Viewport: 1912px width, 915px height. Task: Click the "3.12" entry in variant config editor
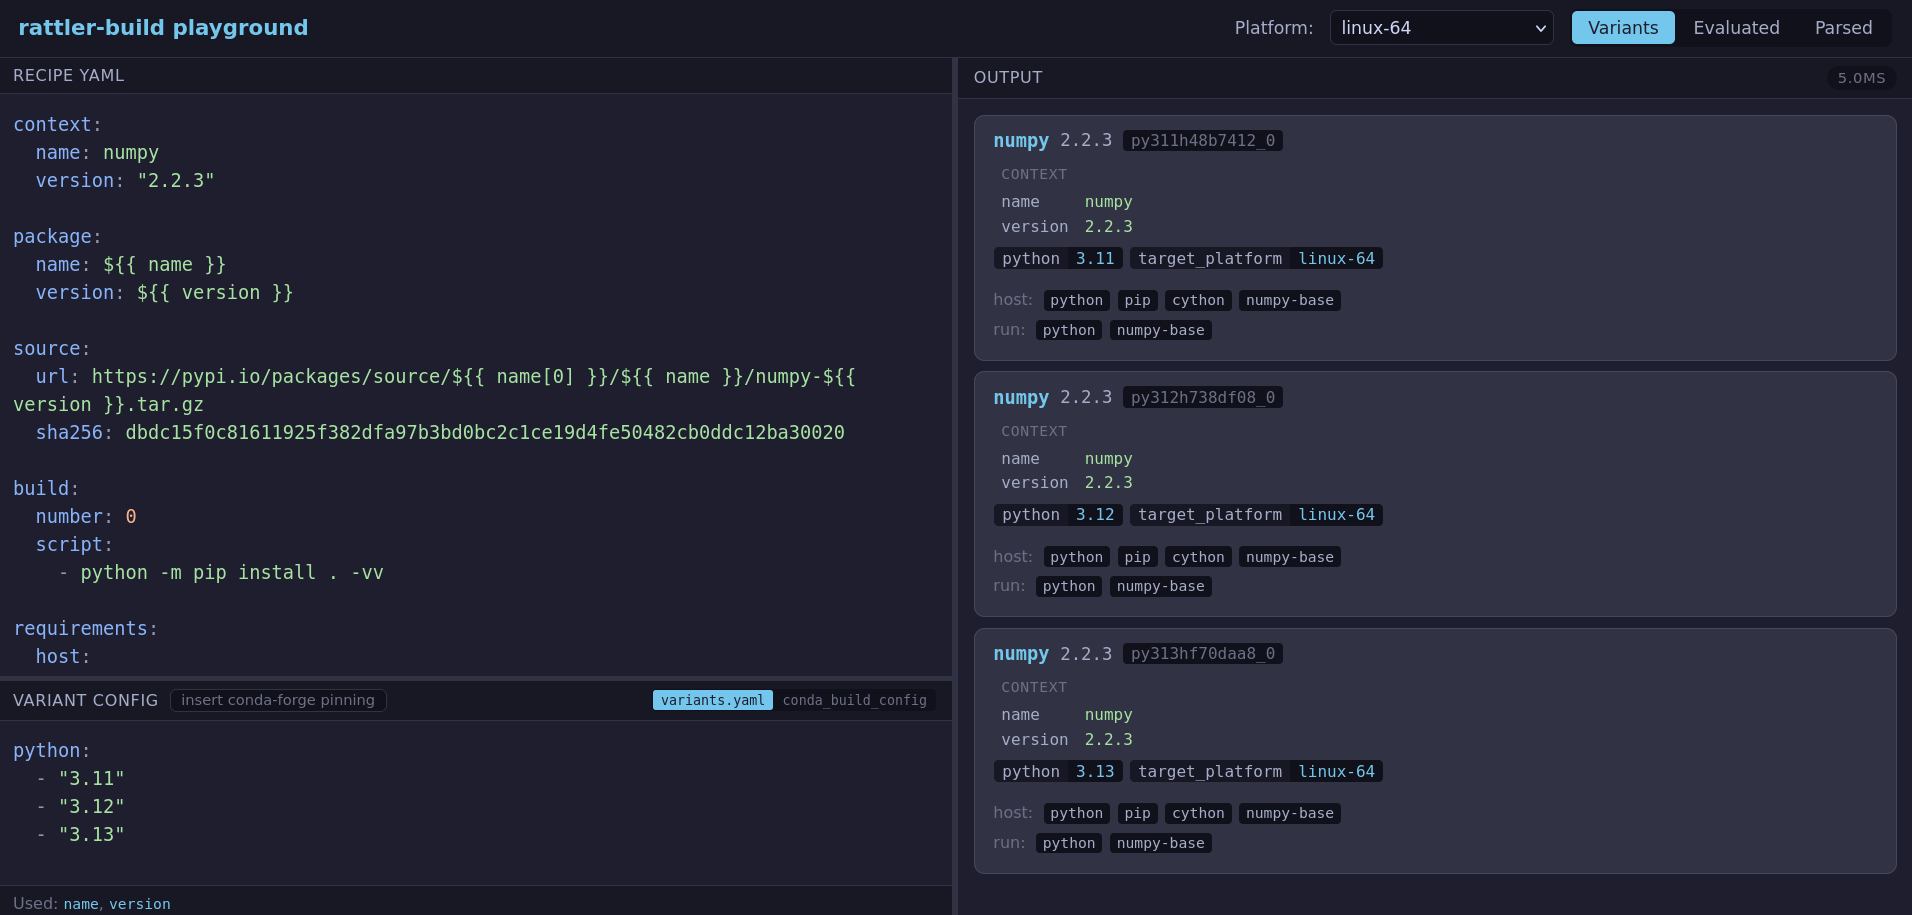[91, 807]
